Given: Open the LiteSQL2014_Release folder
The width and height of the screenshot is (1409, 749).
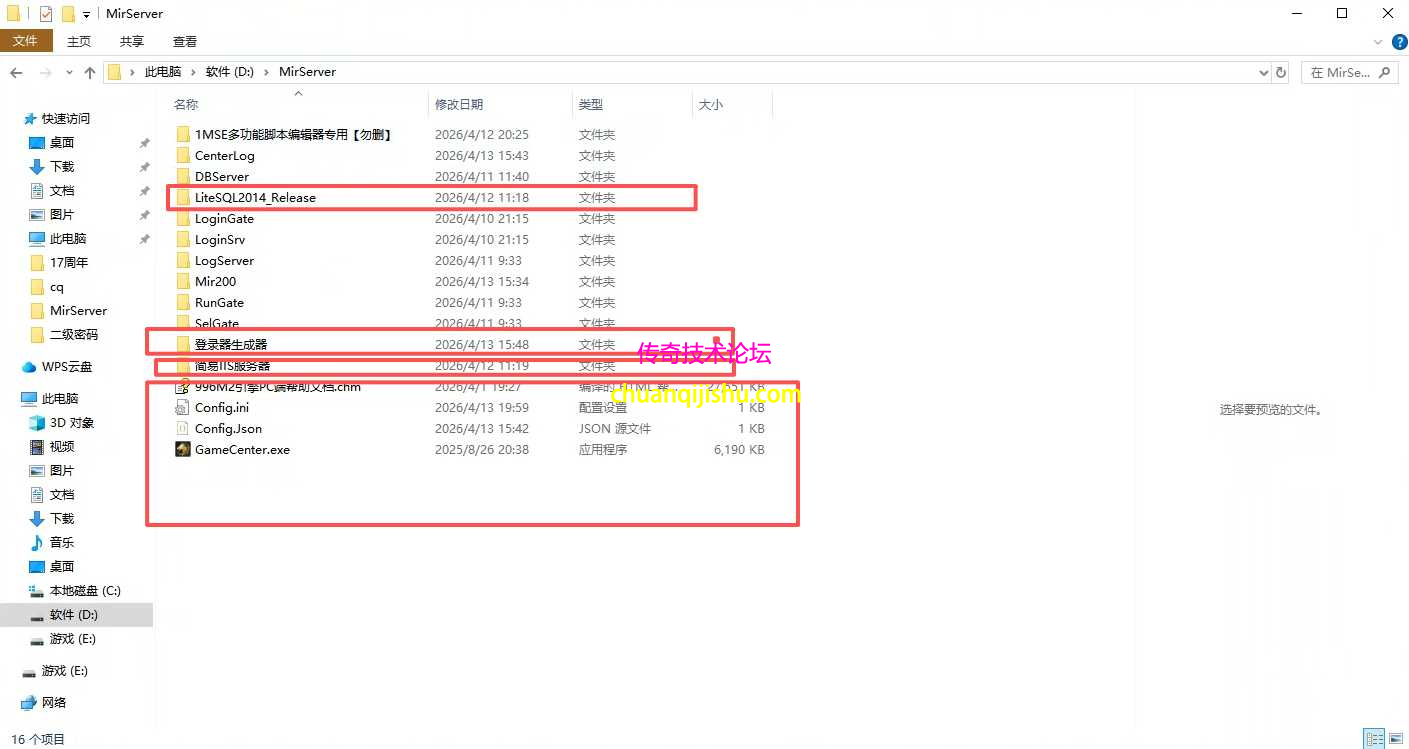Looking at the screenshot, I should tap(255, 198).
